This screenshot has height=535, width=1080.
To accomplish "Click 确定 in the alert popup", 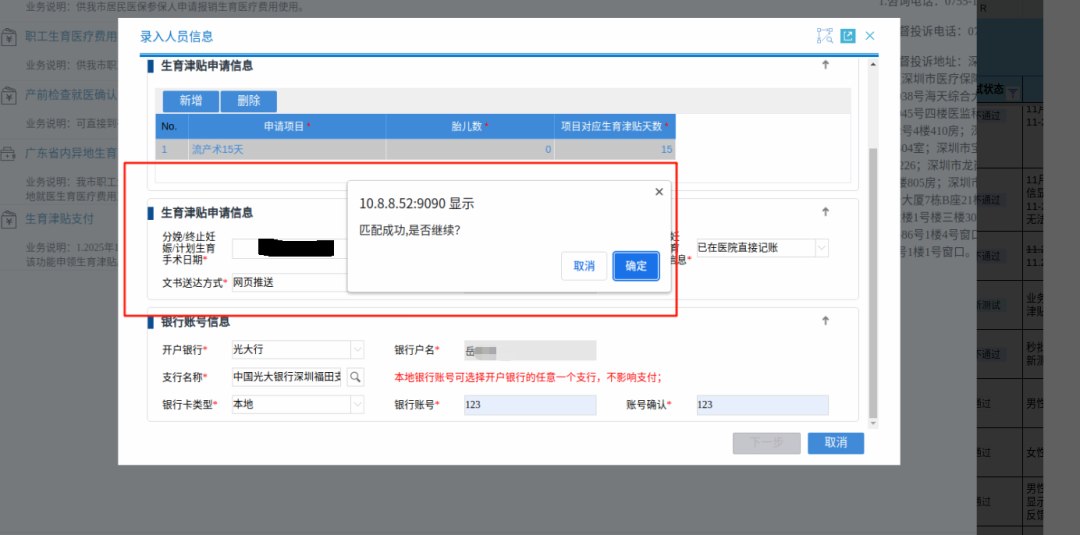I will 636,266.
